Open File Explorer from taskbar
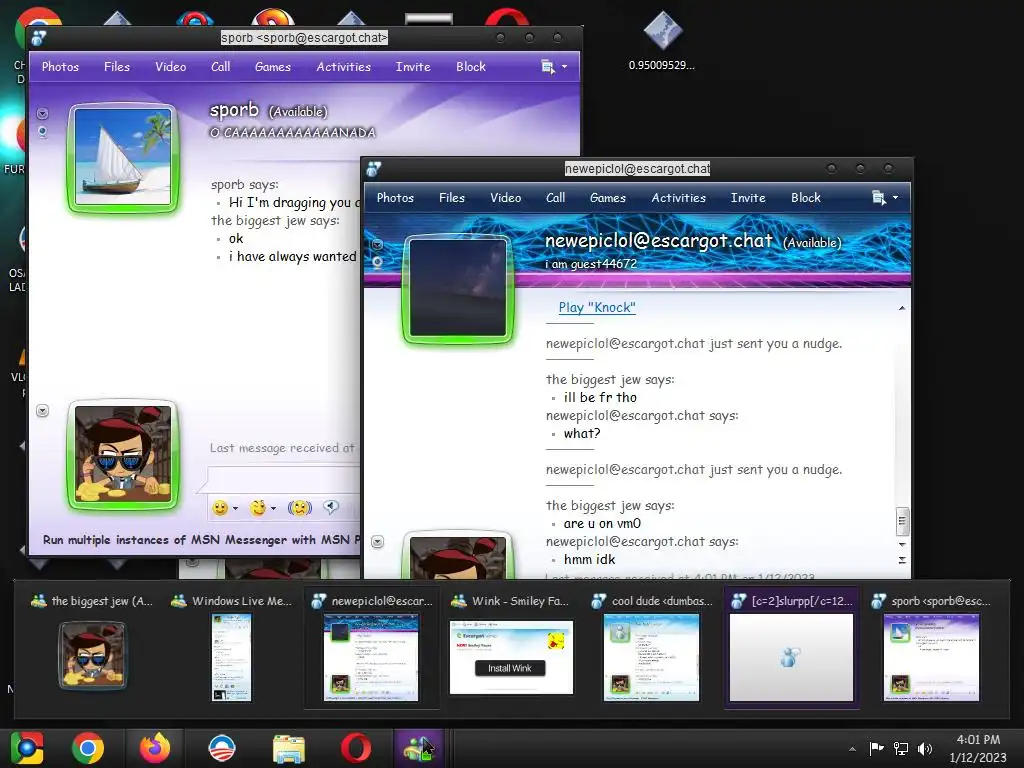1024x768 pixels. (289, 748)
